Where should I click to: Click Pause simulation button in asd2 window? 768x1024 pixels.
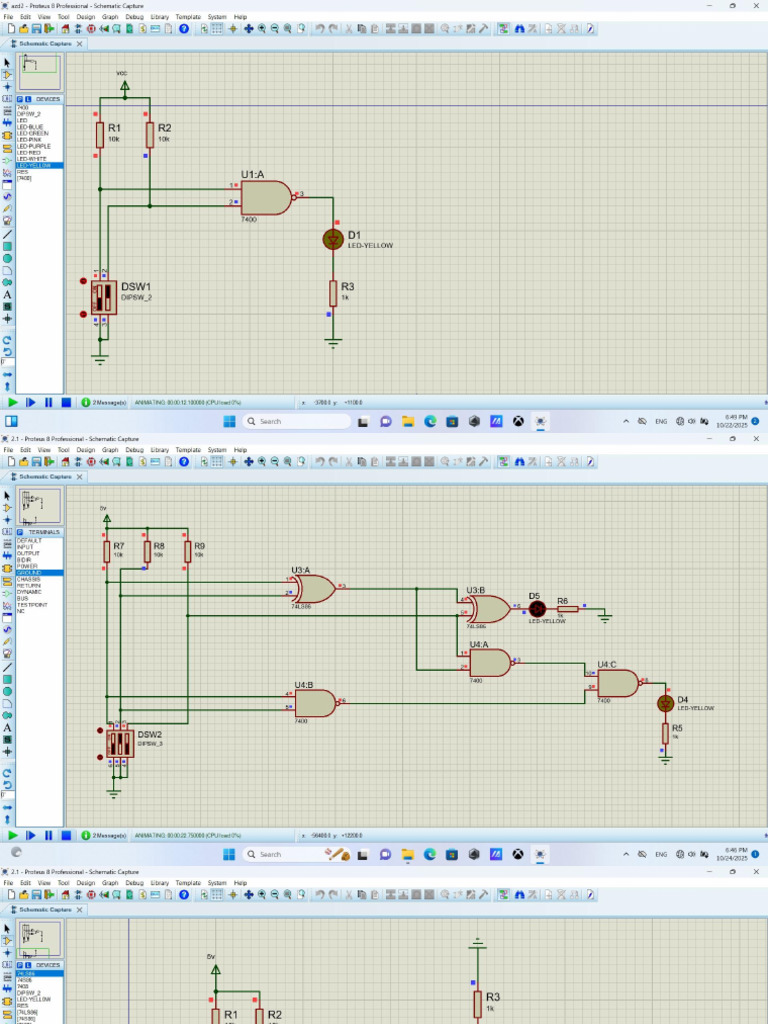[x=48, y=402]
